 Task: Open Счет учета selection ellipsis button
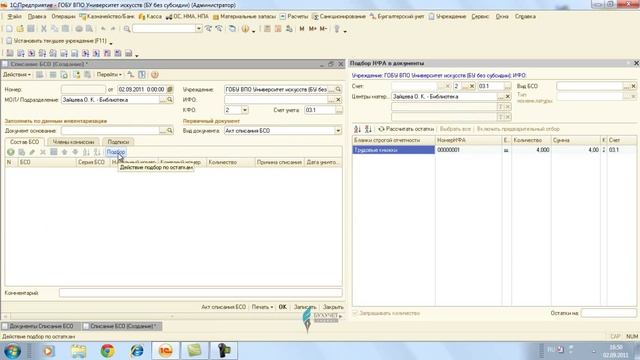pos(339,110)
